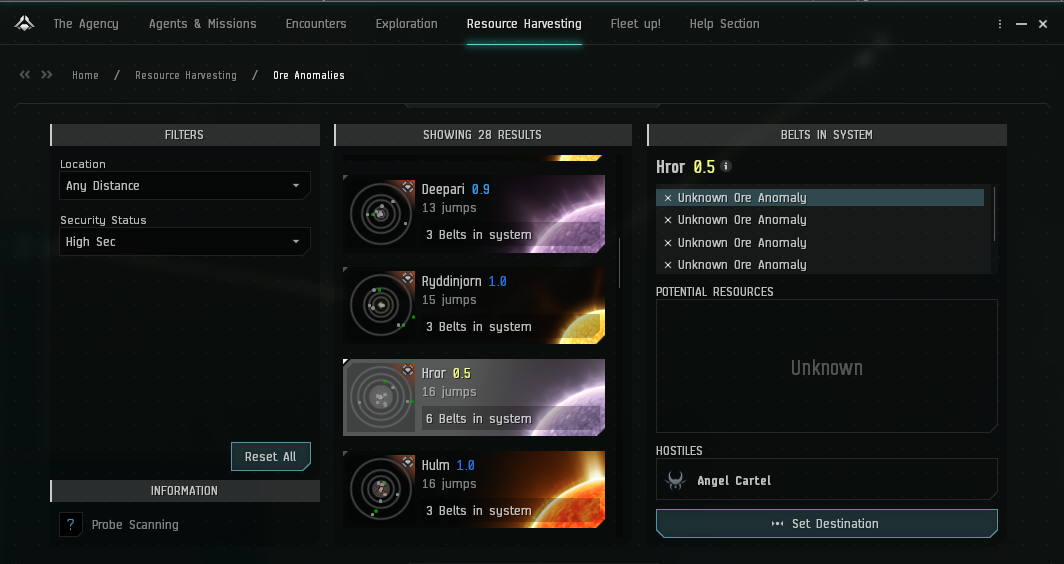This screenshot has height=564, width=1064.
Task: Click the Agency logo icon
Action: (24, 24)
